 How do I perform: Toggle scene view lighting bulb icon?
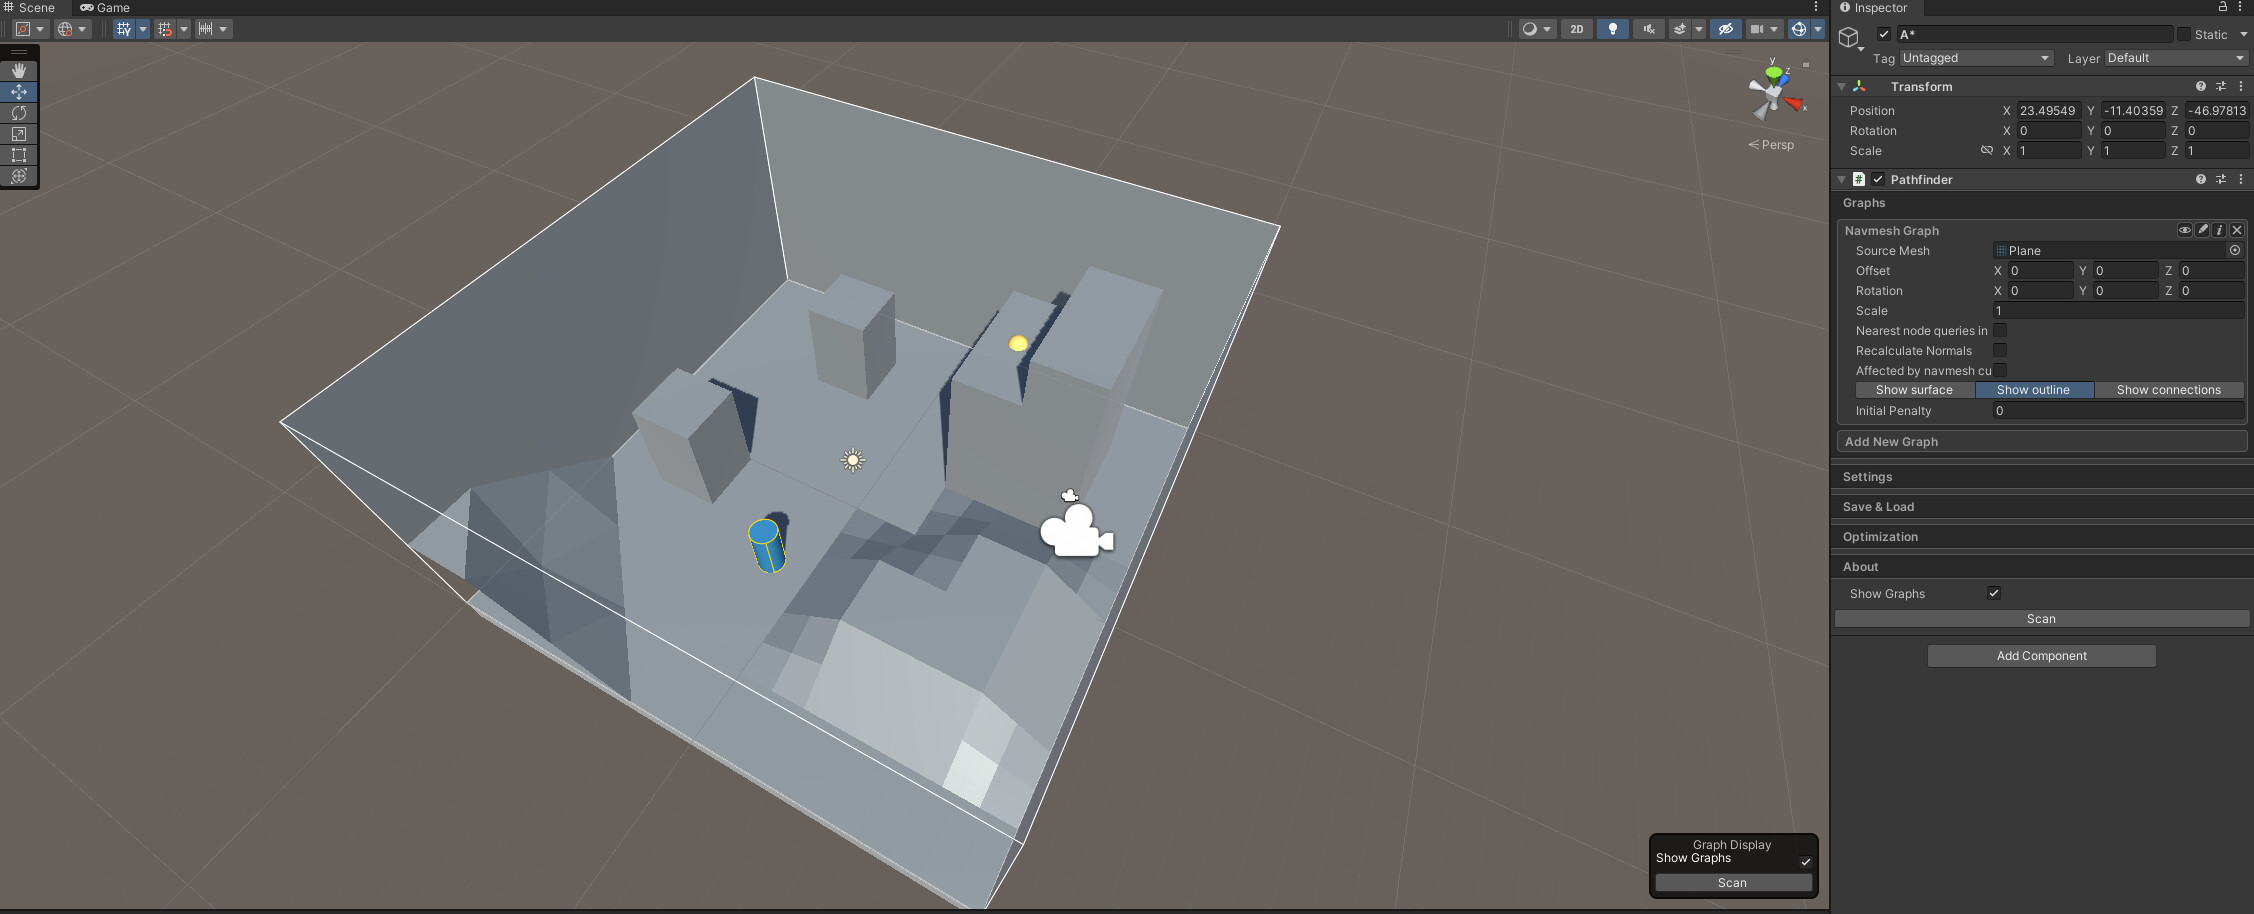(x=1612, y=29)
